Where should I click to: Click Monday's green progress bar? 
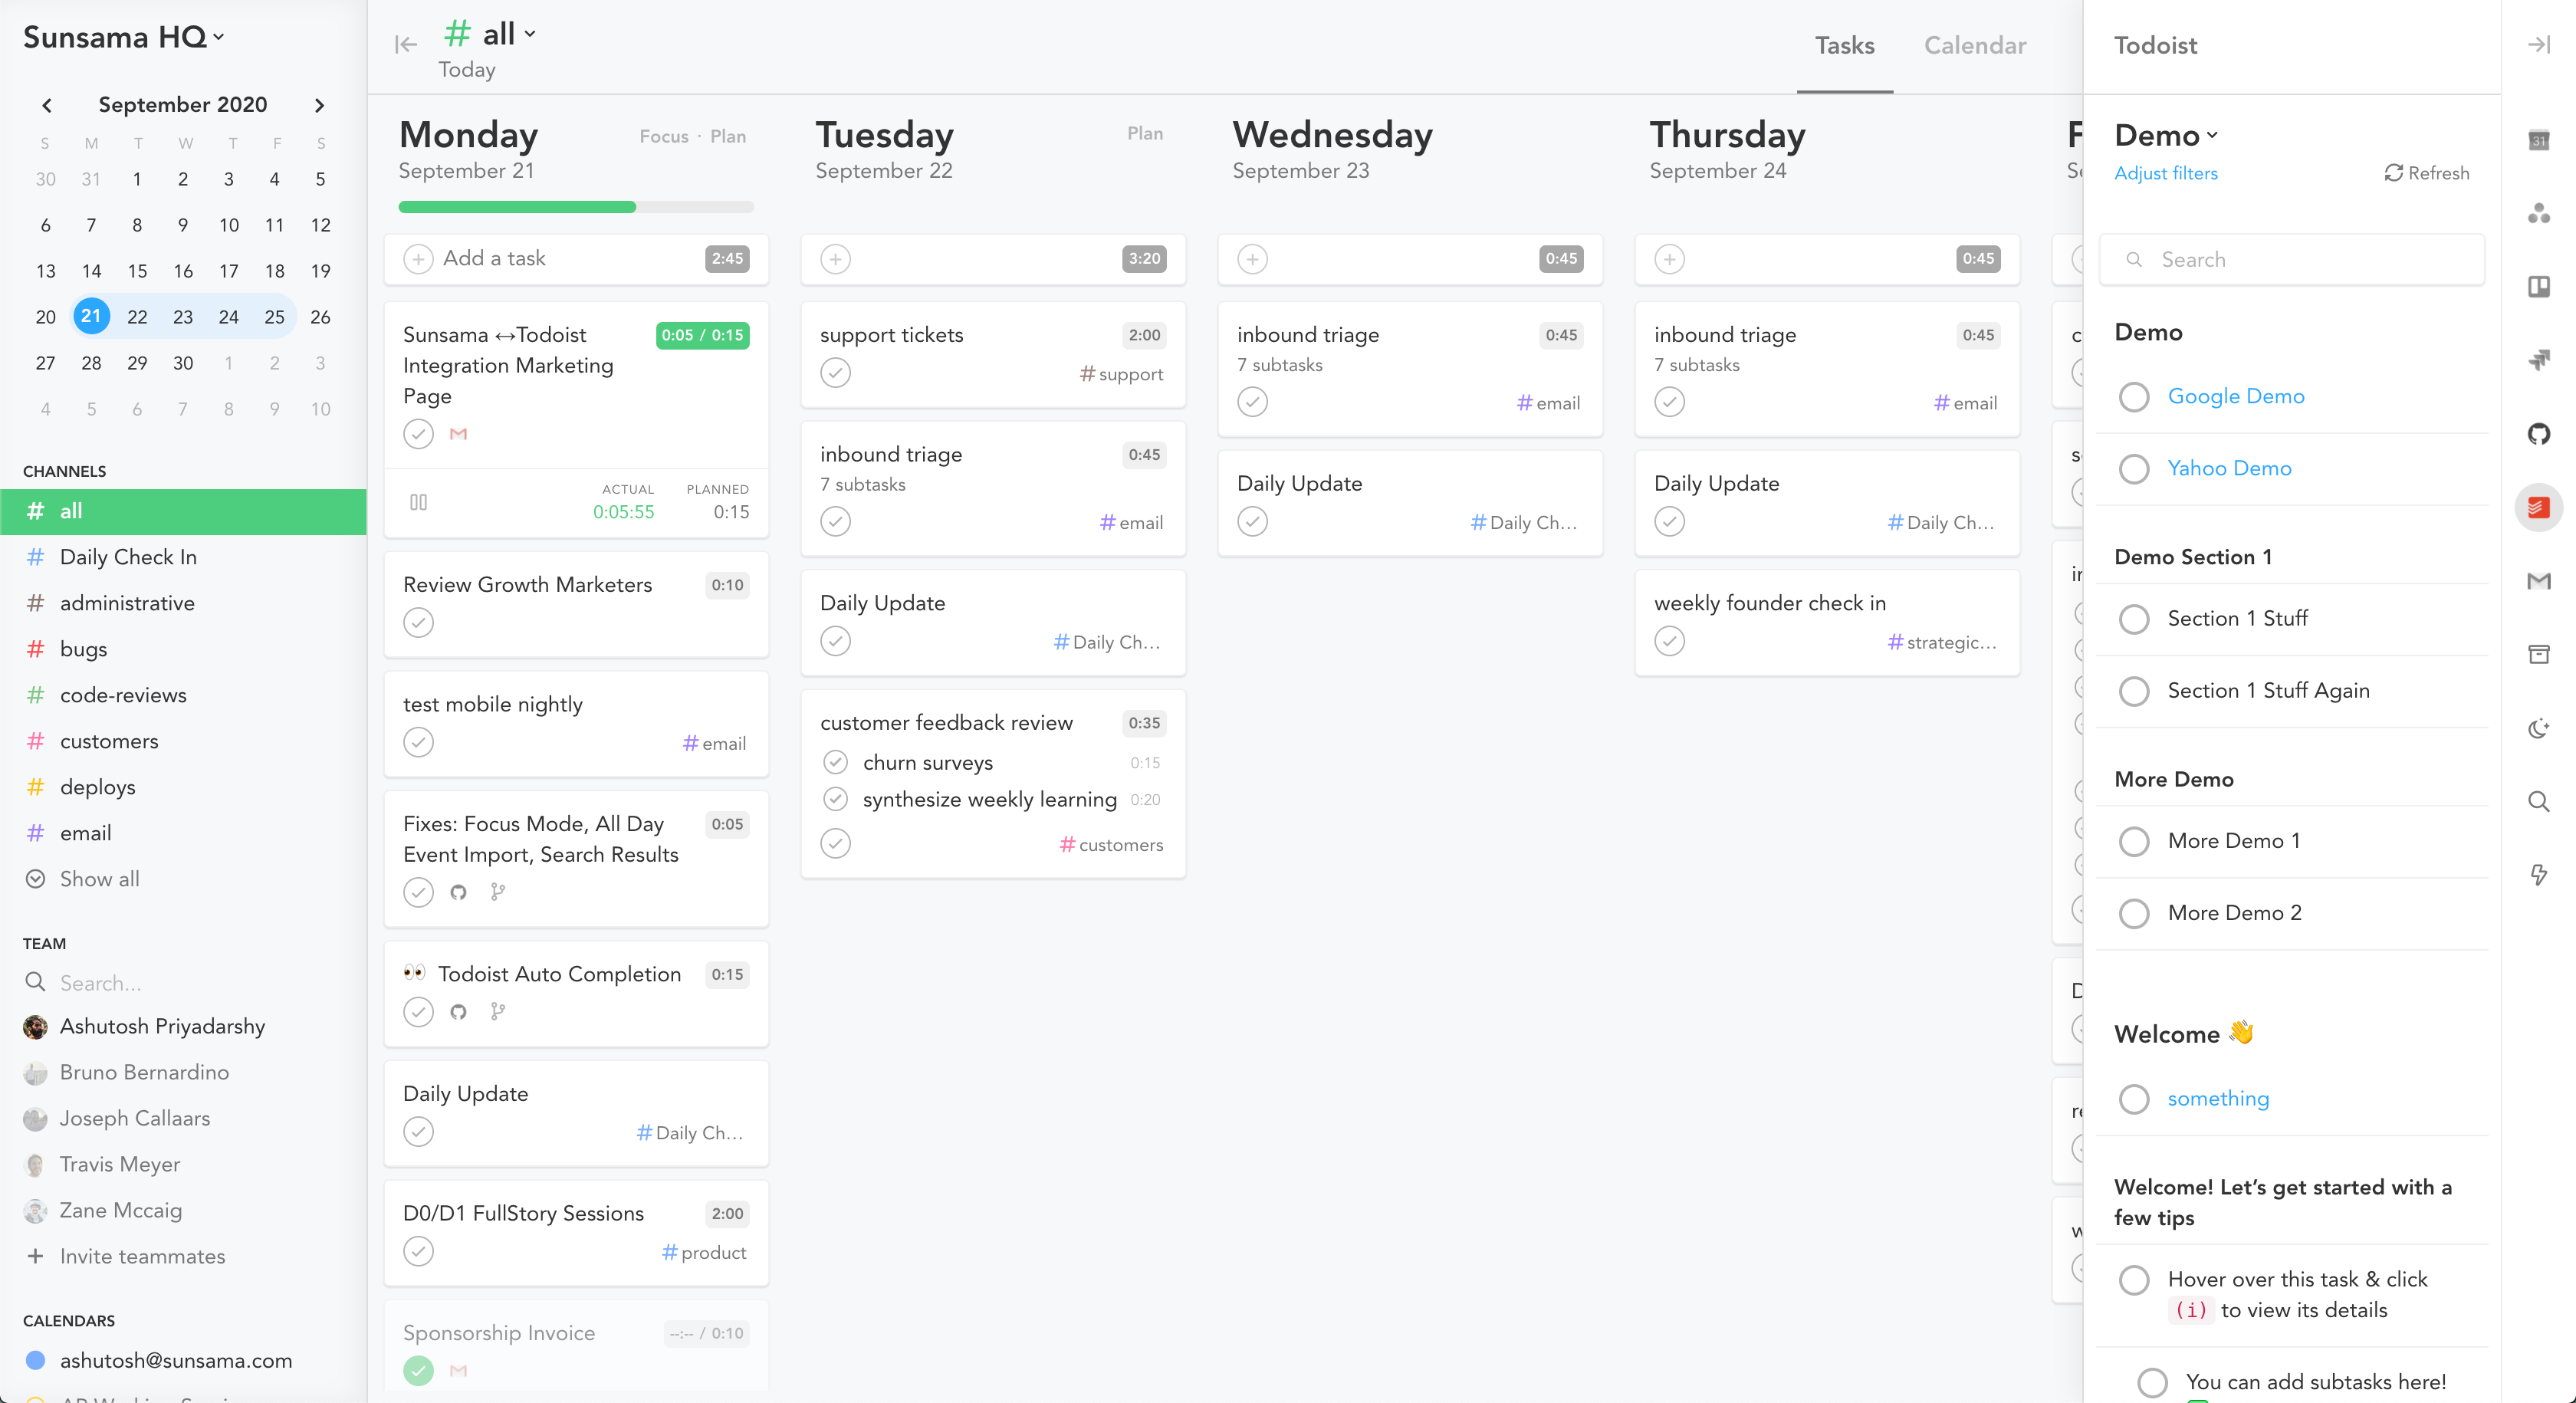click(x=516, y=207)
